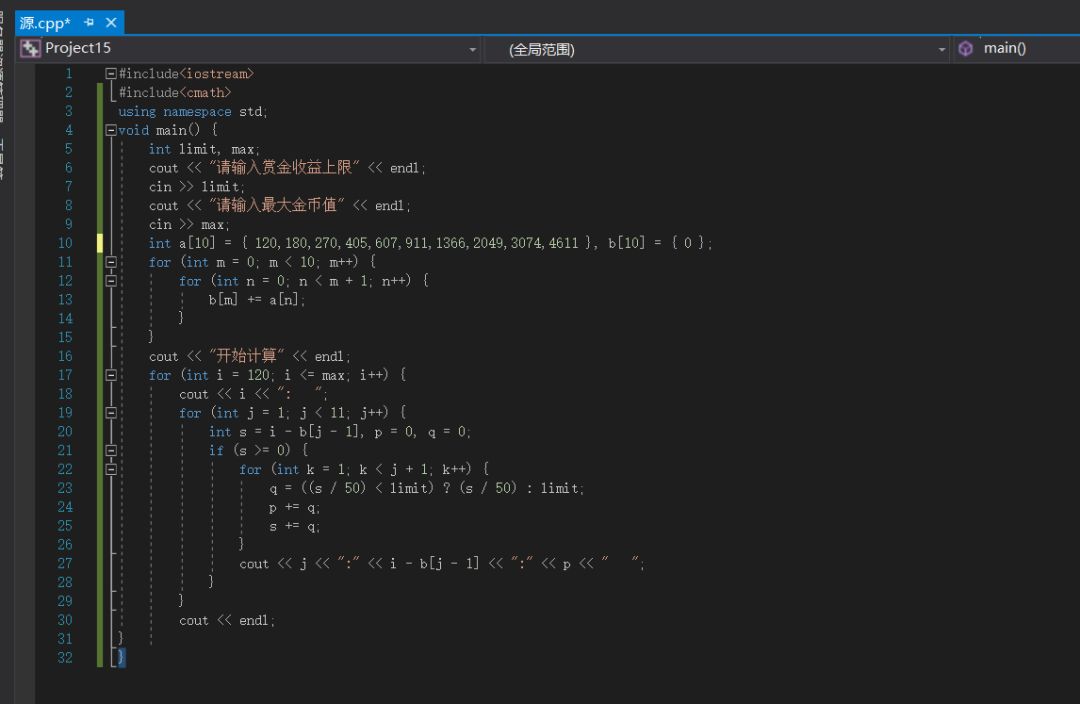Collapse the if (s >= 0) block on line 21

tap(111, 451)
